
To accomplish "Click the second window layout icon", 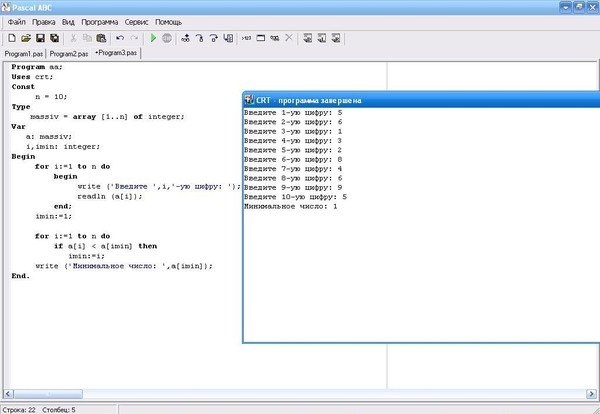I will [321, 38].
